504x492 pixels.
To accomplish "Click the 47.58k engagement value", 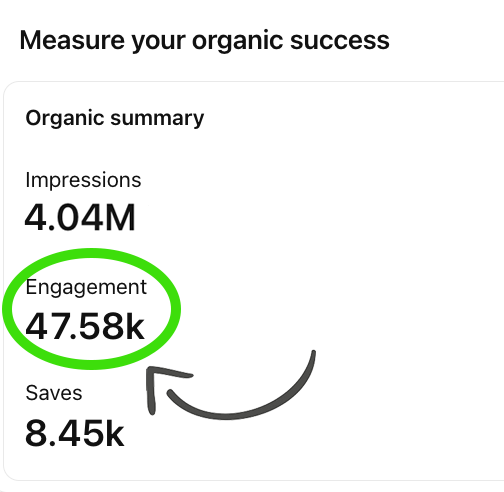I will (85, 326).
